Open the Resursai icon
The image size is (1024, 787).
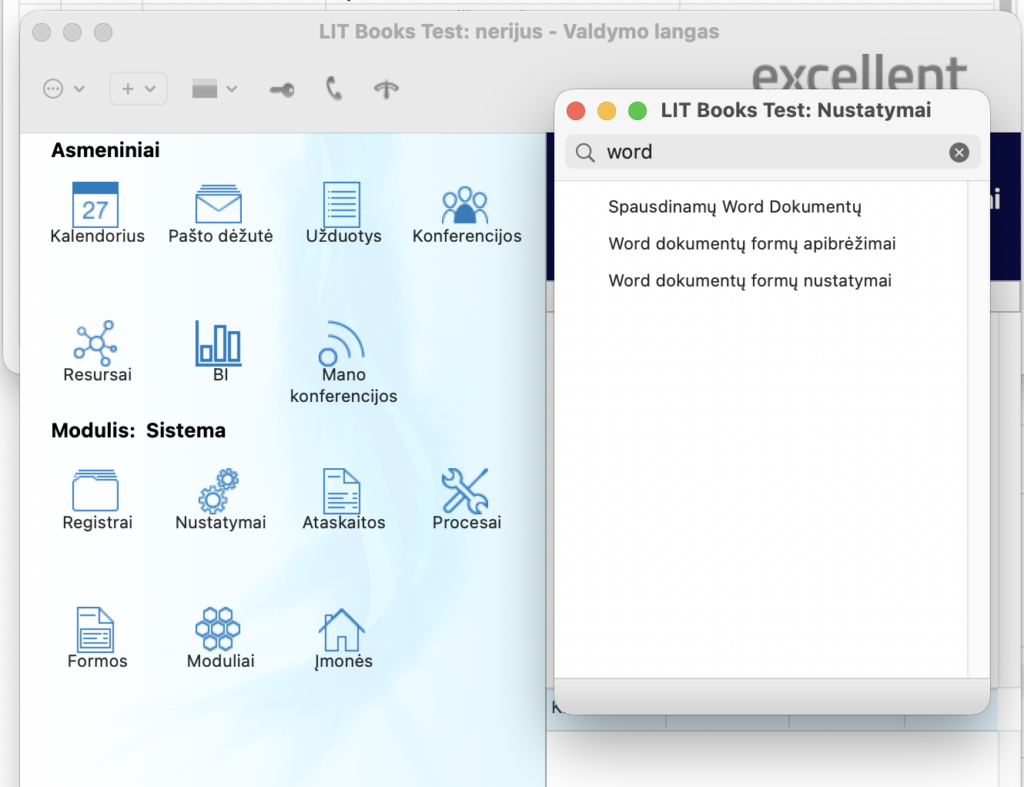[x=96, y=343]
